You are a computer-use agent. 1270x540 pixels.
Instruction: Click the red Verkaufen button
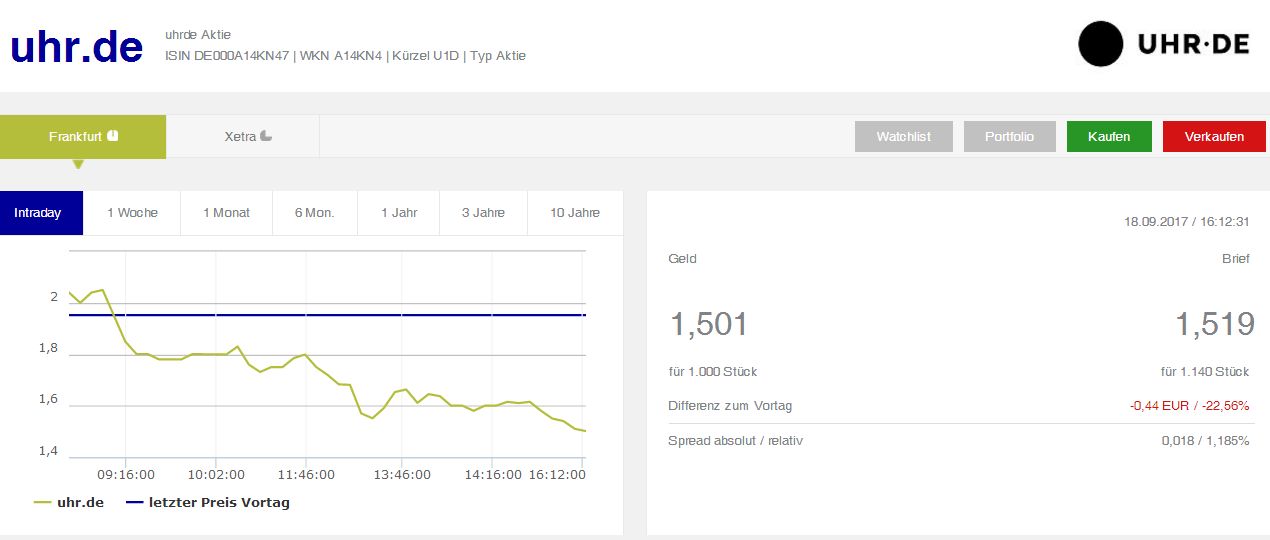[x=1214, y=137]
